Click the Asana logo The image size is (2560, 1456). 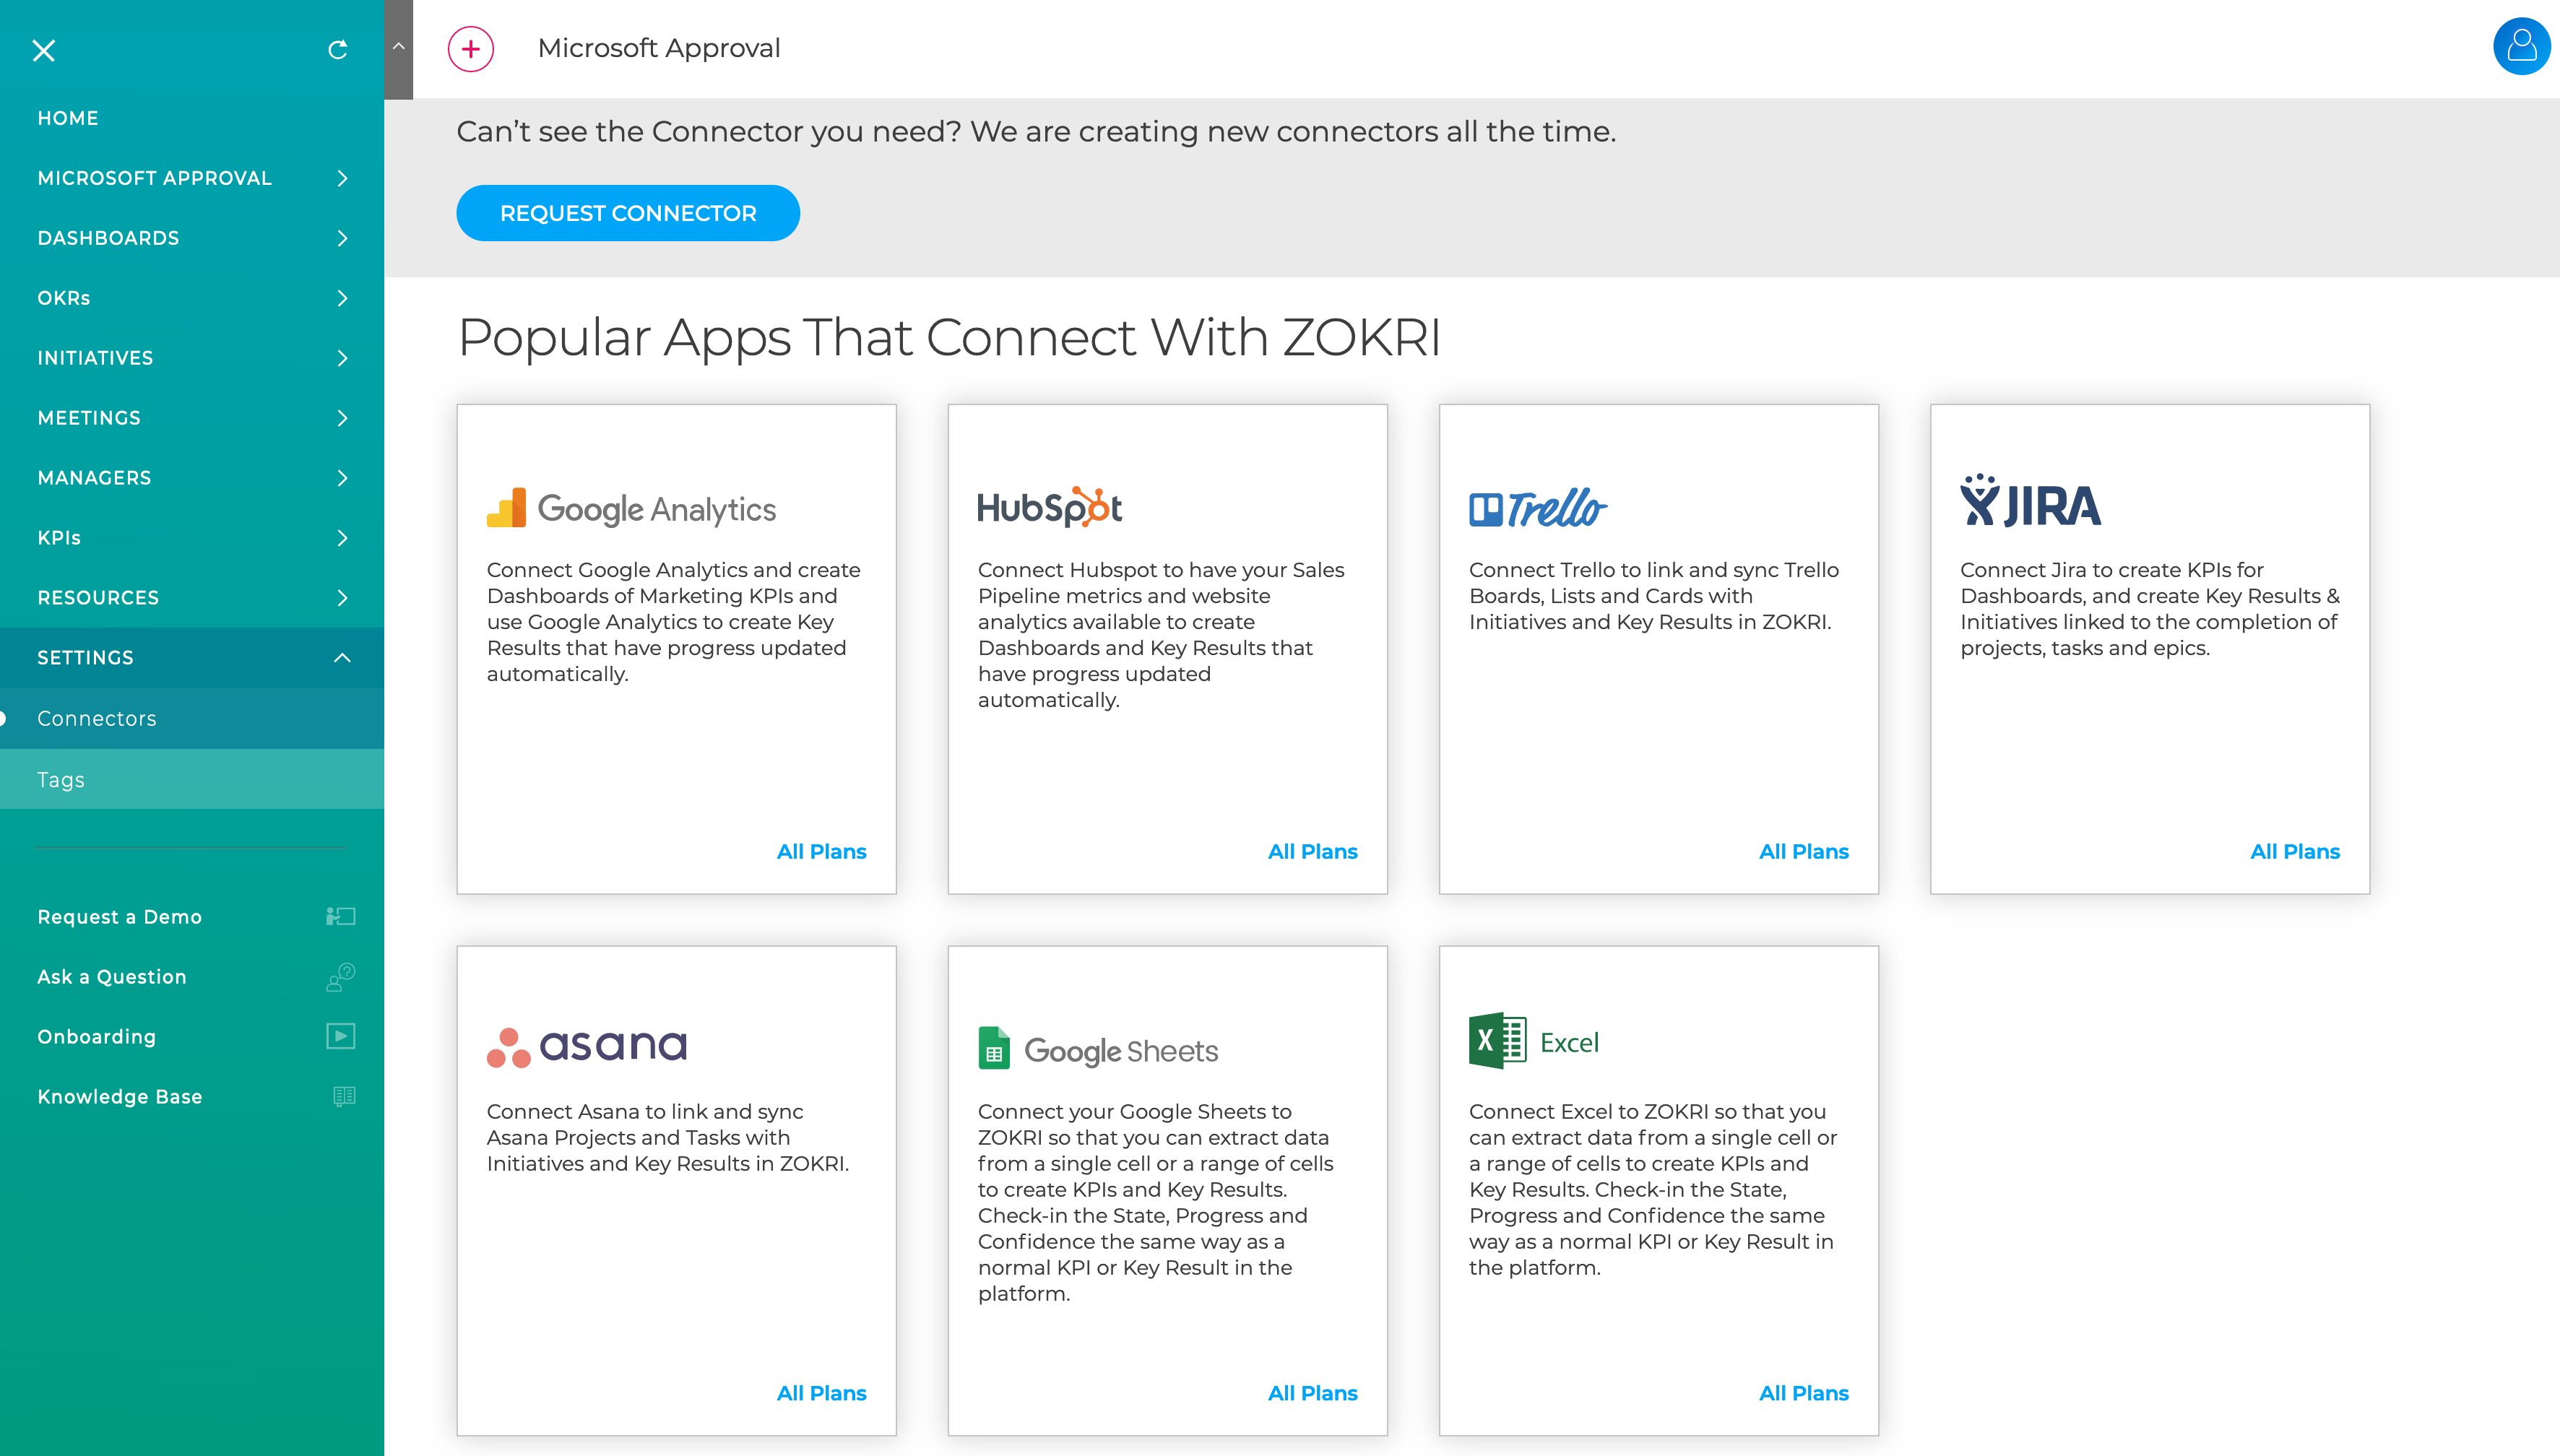pyautogui.click(x=587, y=1047)
